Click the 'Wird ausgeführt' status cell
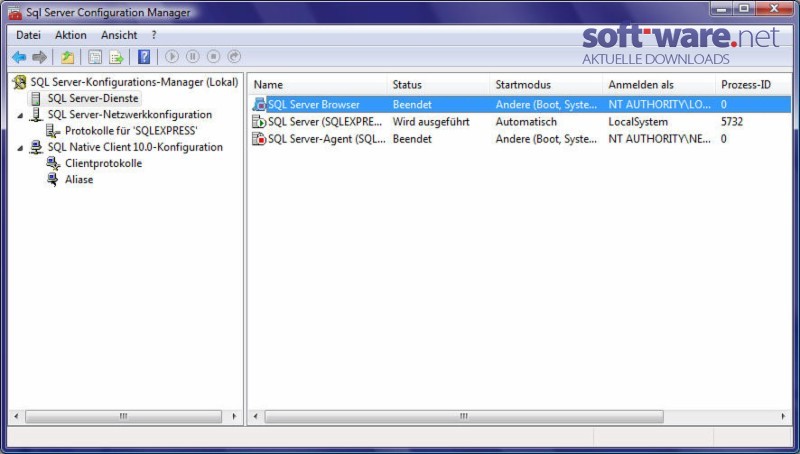Screen dimensions: 800x454 (431, 122)
